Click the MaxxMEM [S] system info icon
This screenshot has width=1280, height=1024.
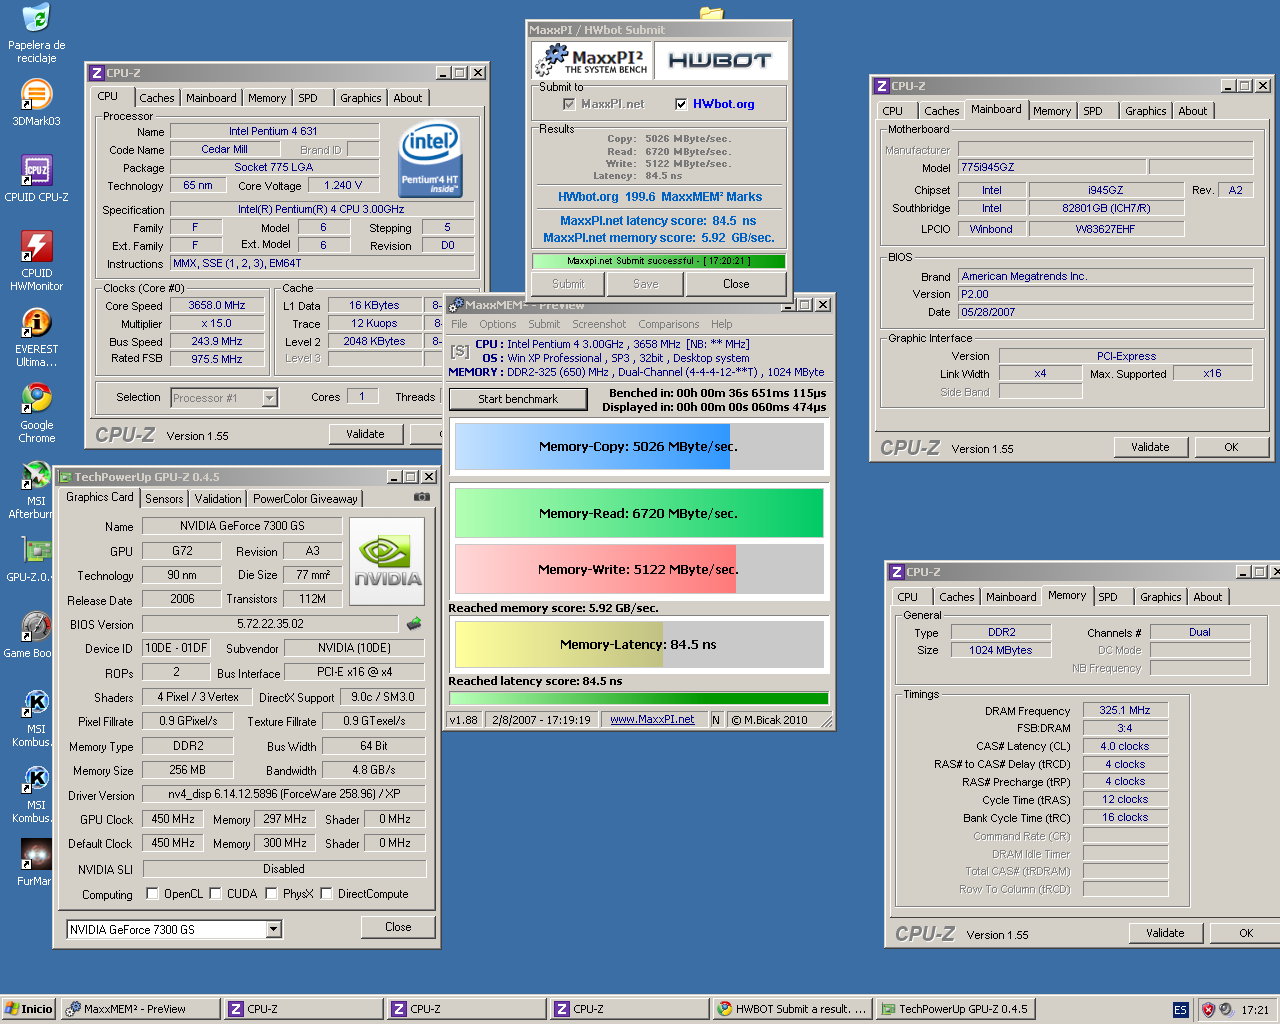pos(460,351)
